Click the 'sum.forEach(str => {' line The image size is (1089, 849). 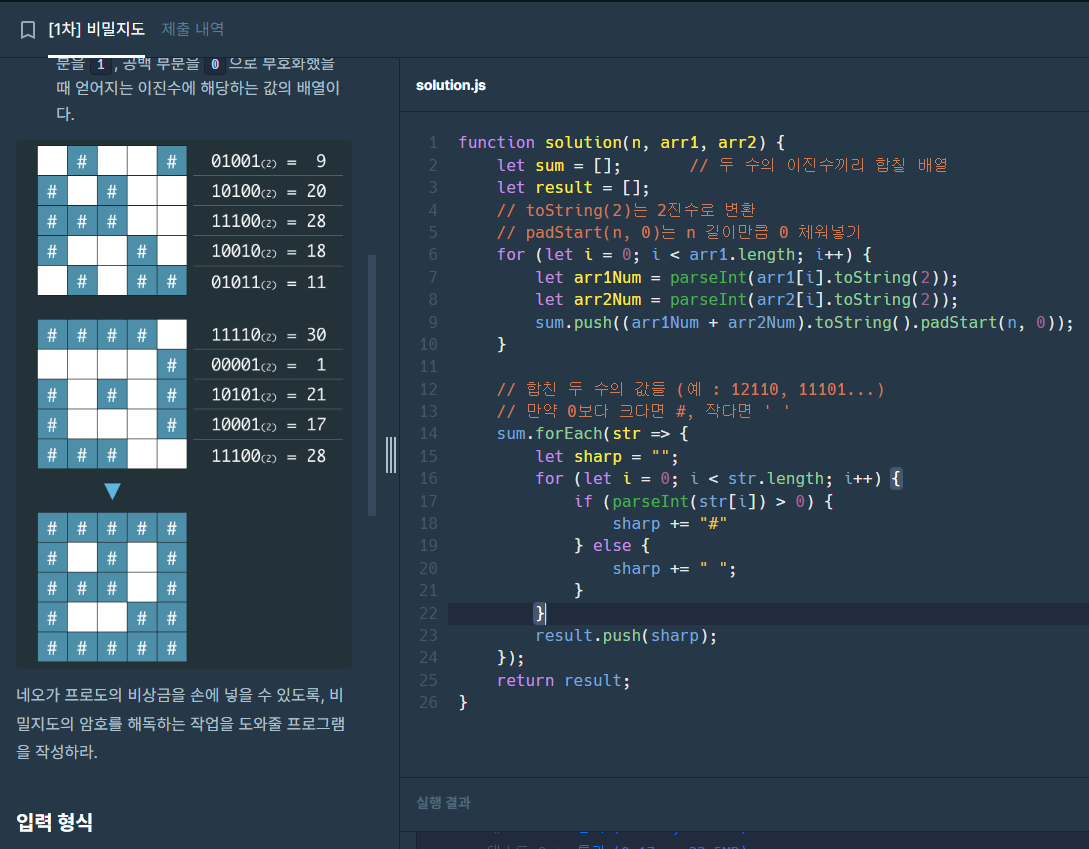coord(592,434)
